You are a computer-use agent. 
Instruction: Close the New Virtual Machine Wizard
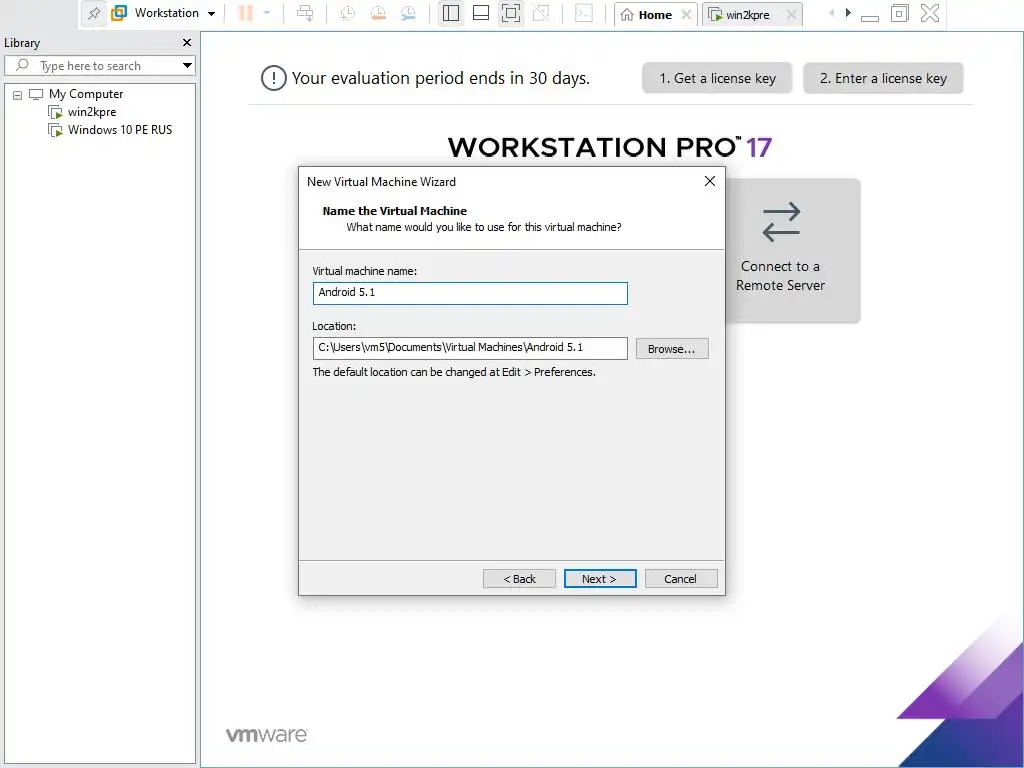tap(710, 181)
